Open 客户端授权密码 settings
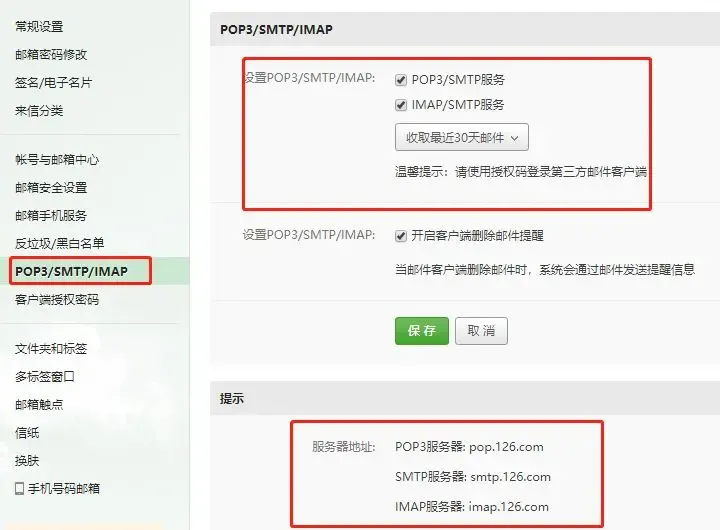The height and width of the screenshot is (530, 720). click(57, 299)
